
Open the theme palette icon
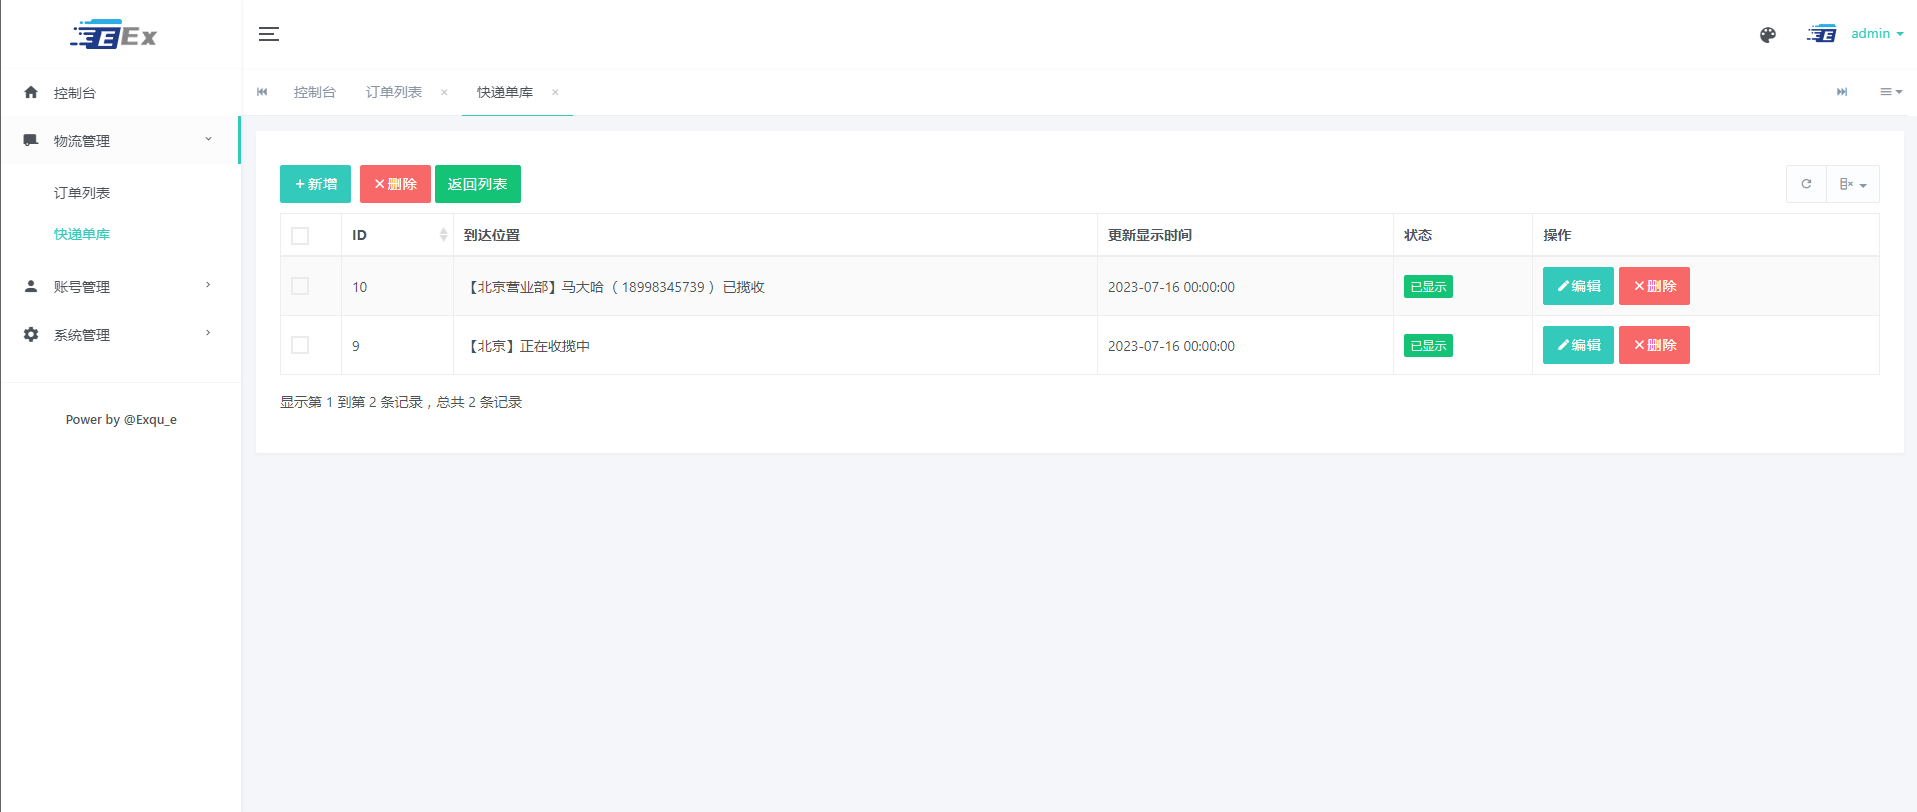click(1768, 35)
